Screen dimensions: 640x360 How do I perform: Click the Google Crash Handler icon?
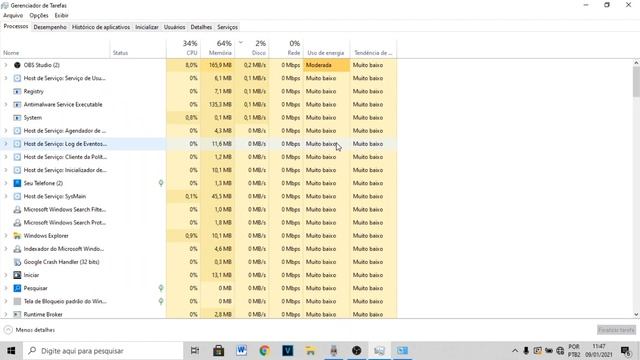17,262
